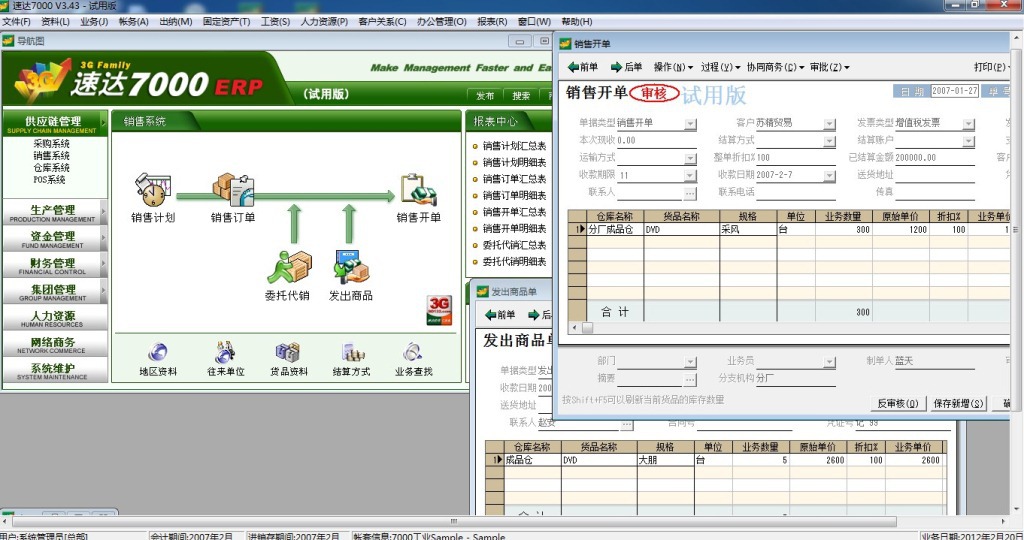Open the 销售订单 boxes icon
Viewport: 1024px width, 540px height.
pos(233,189)
